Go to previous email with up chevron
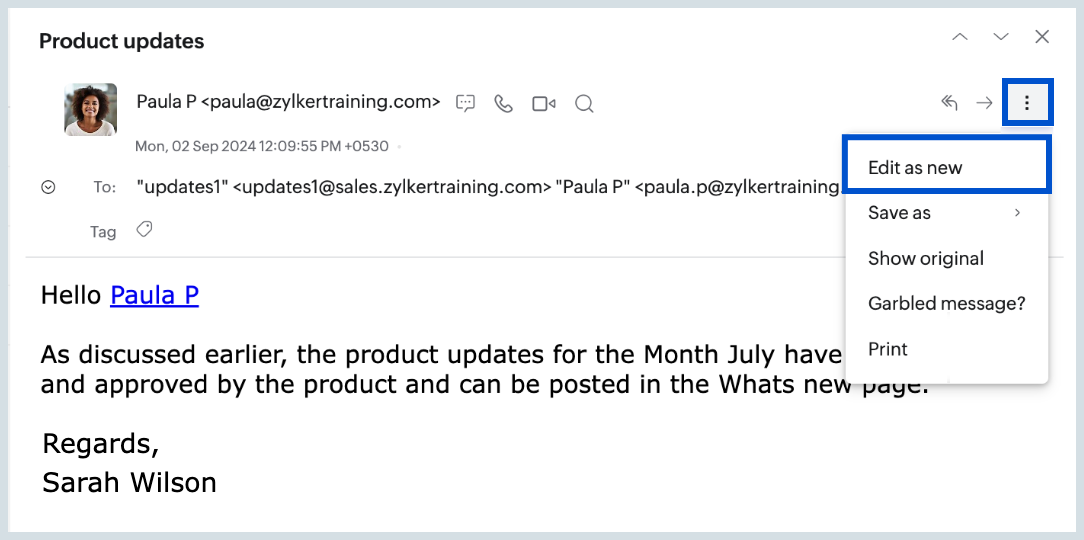Screen dimensions: 1084x540 (x=960, y=37)
